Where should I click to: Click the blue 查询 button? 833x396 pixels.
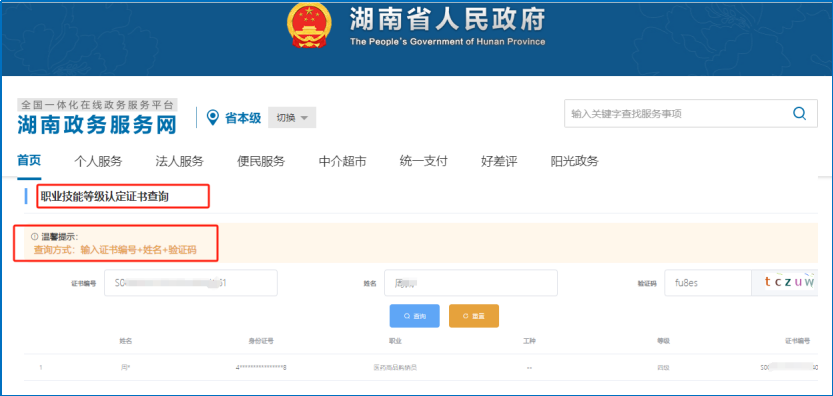tap(414, 316)
